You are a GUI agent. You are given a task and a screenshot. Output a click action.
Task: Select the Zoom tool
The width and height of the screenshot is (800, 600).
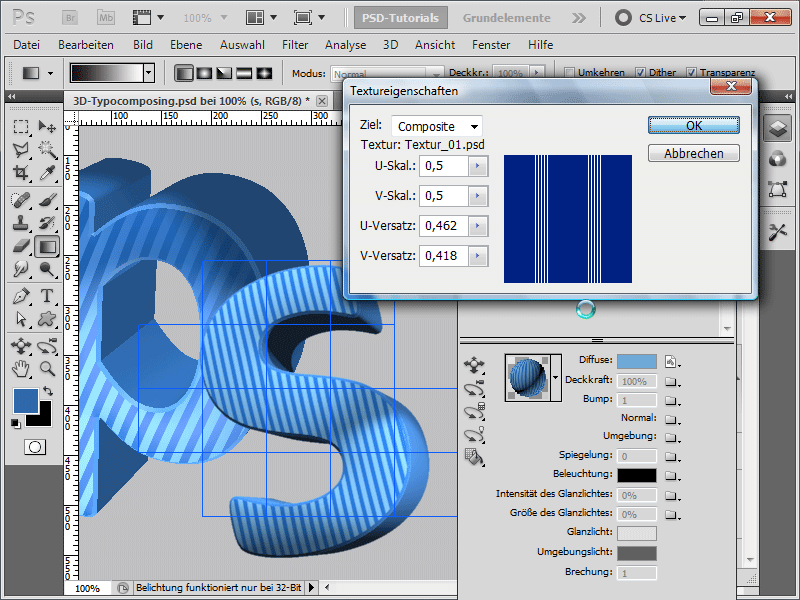47,368
